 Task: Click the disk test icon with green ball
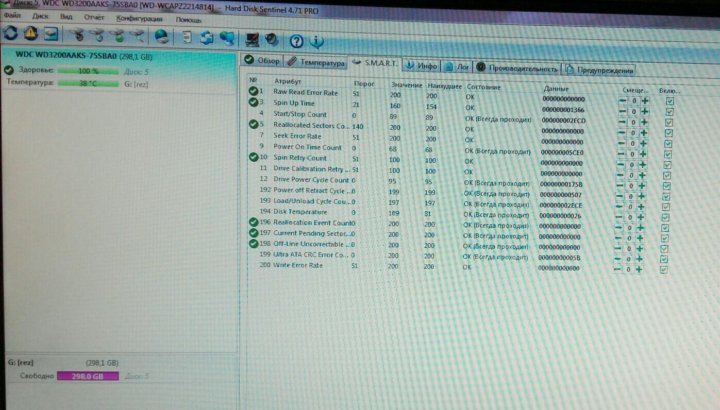pos(118,35)
